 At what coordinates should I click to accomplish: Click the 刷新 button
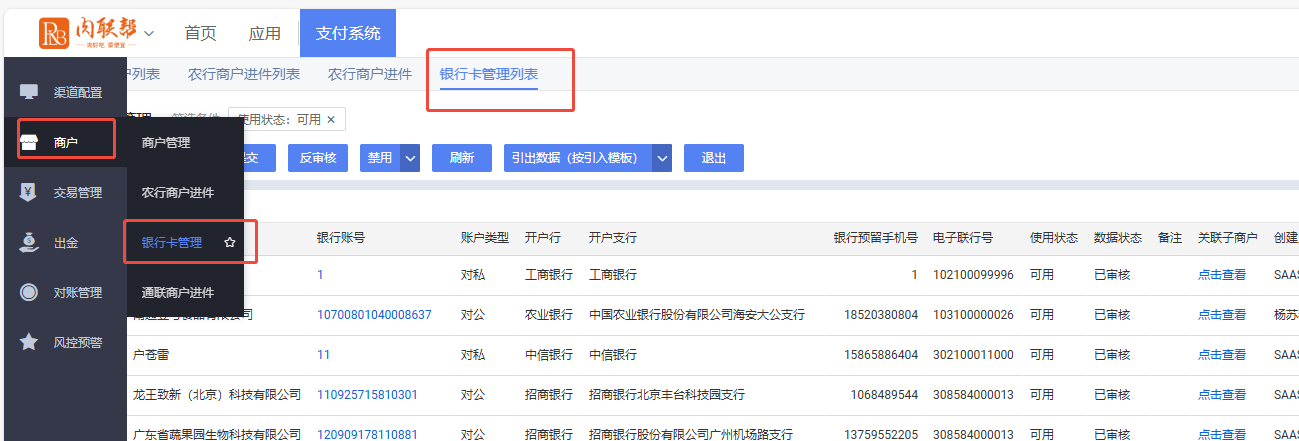point(461,158)
